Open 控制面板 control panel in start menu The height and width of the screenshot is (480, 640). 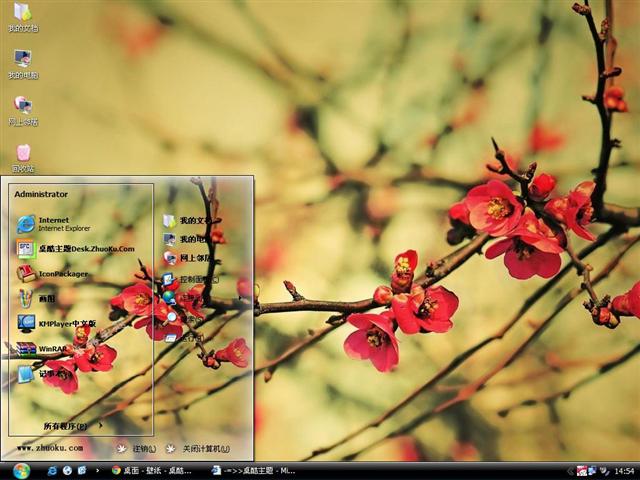[190, 280]
